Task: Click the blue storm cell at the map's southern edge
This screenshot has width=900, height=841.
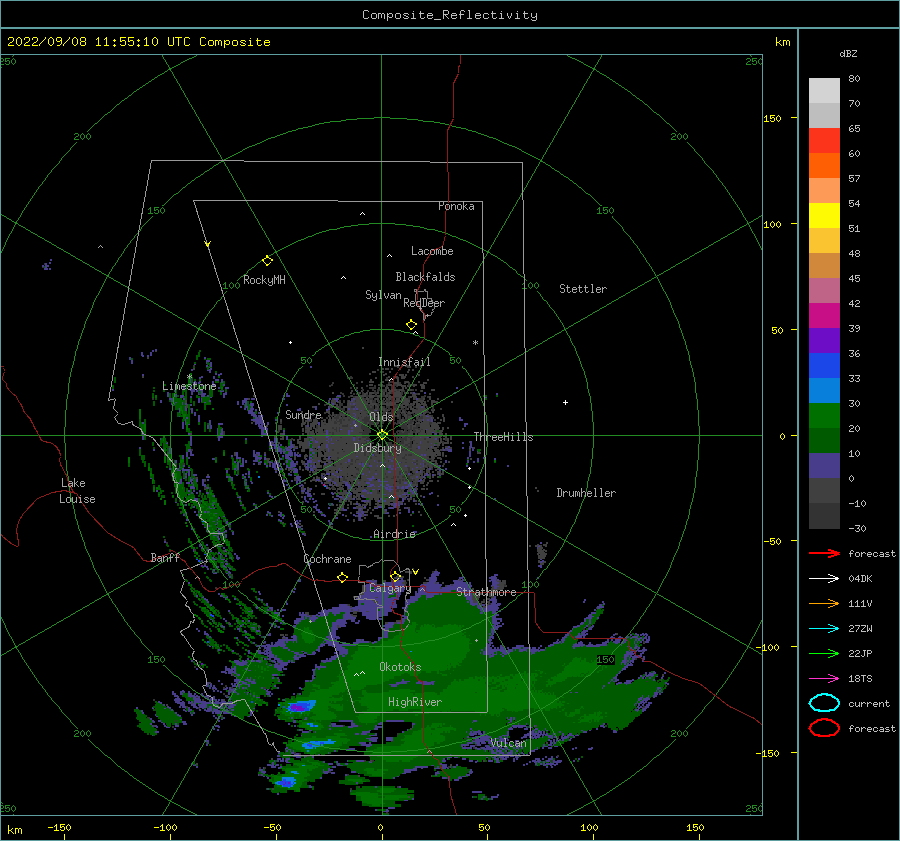Action: point(285,782)
